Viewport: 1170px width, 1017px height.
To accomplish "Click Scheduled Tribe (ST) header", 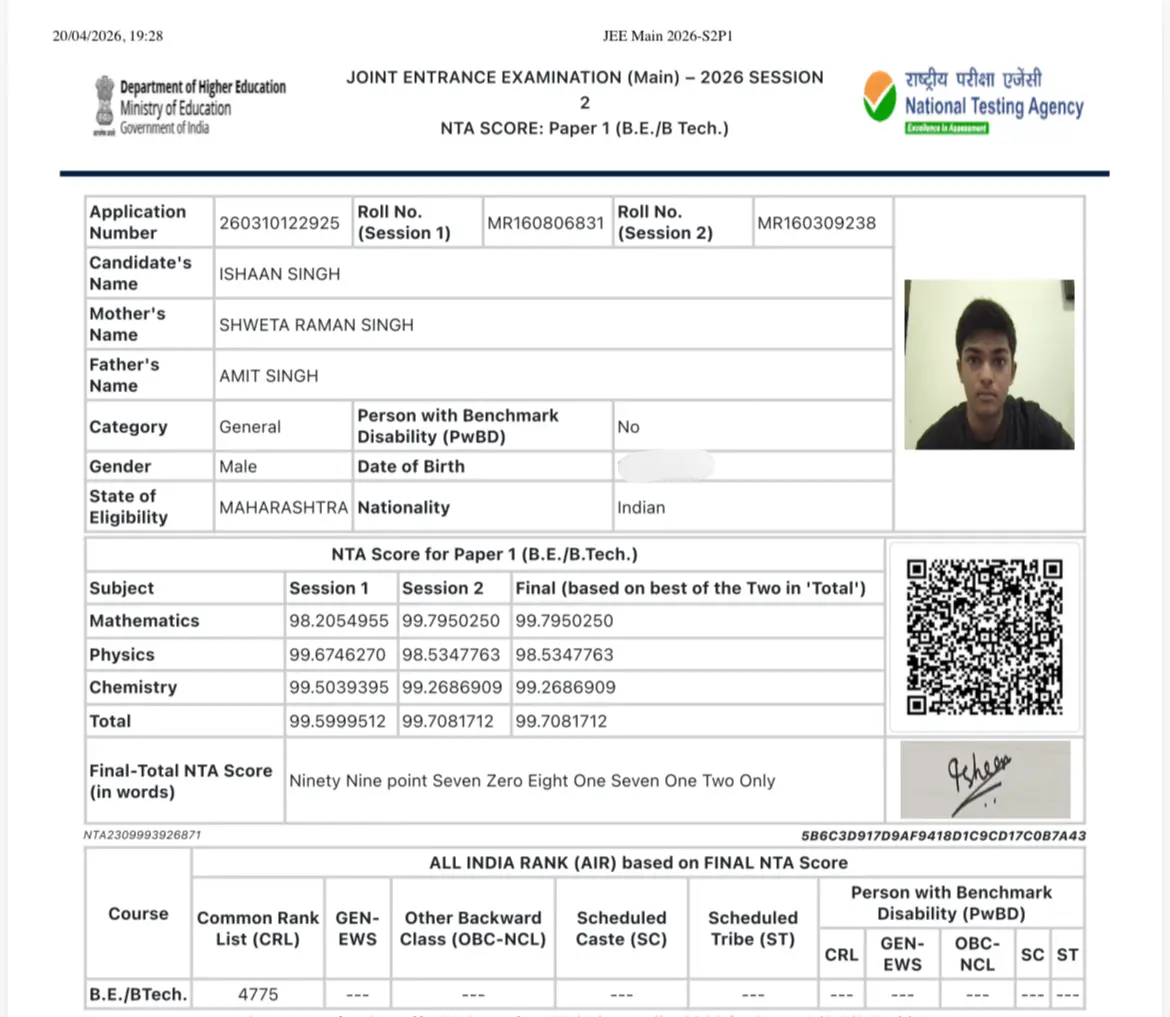I will click(x=753, y=928).
